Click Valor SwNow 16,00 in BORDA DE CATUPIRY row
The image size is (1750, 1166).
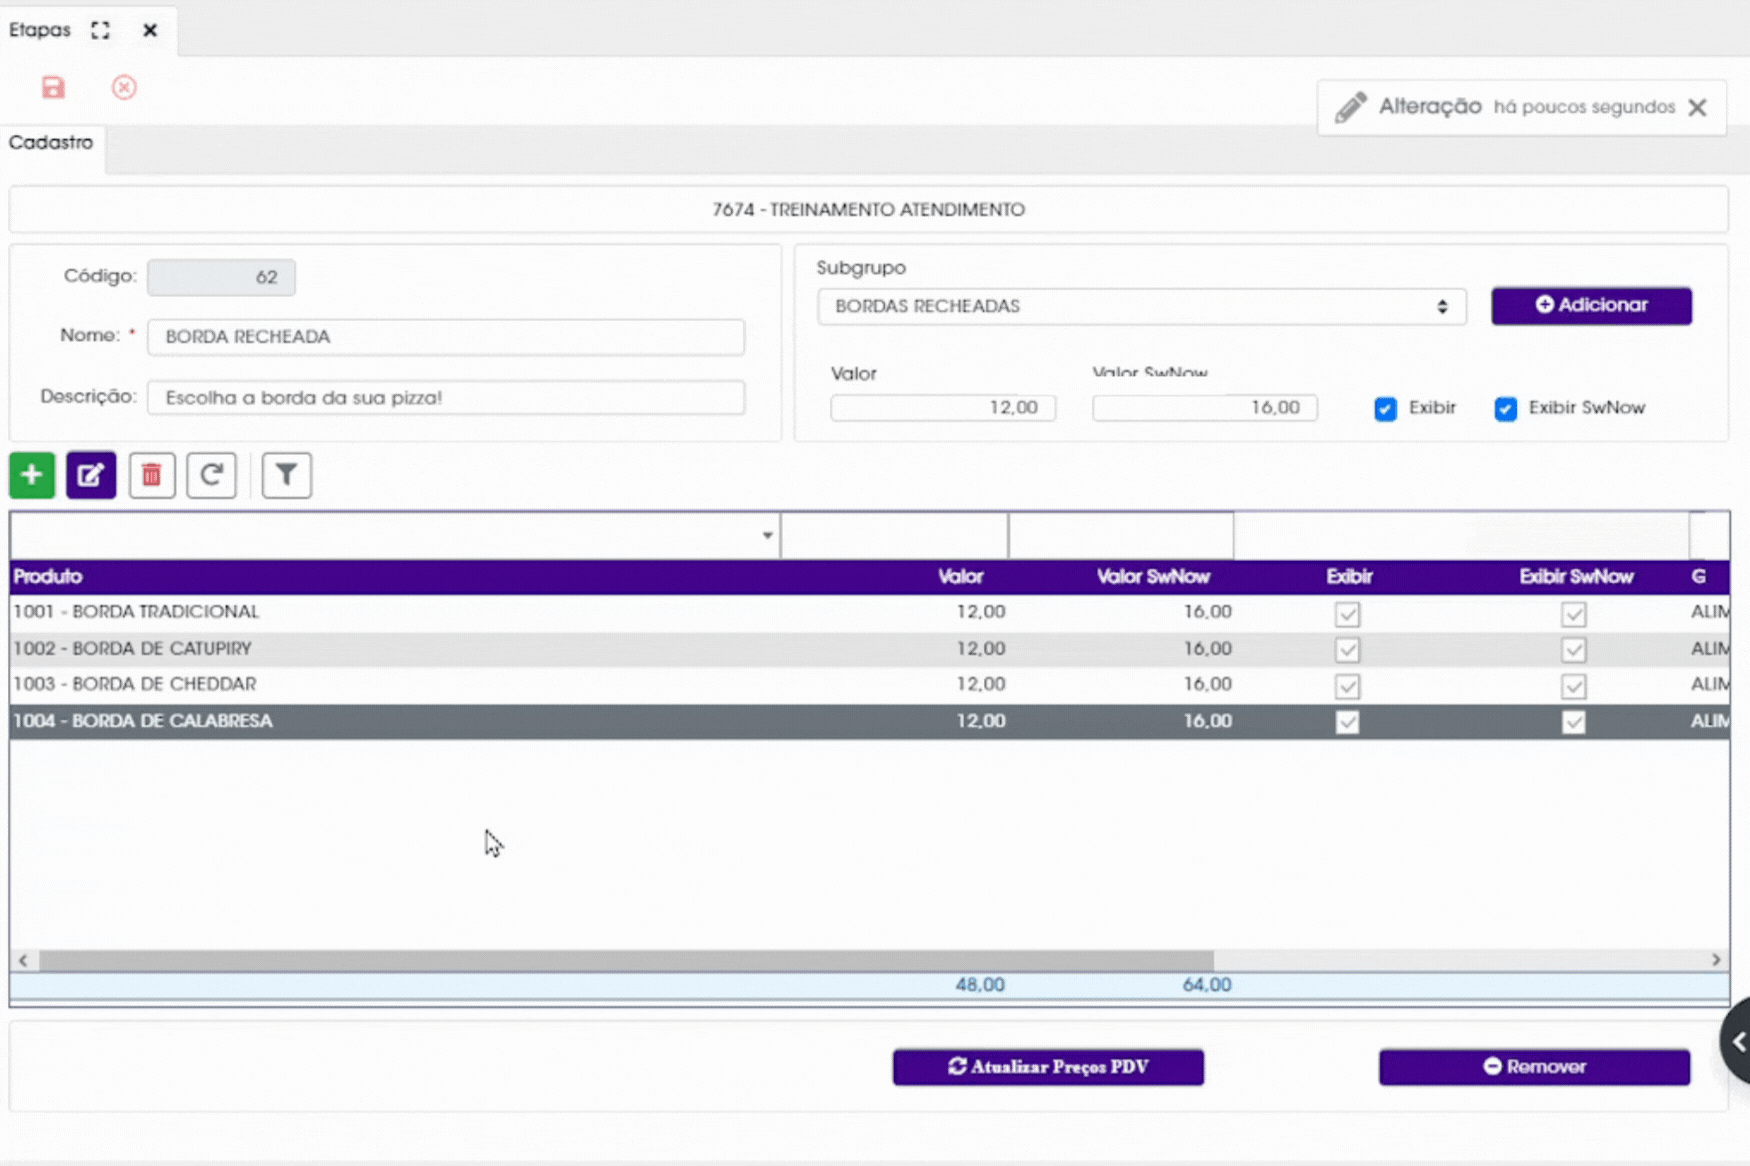[1208, 649]
